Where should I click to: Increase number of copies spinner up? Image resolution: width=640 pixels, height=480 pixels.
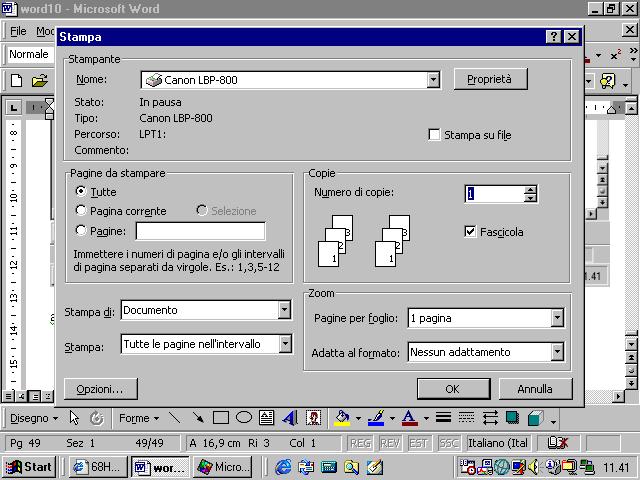pos(530,189)
